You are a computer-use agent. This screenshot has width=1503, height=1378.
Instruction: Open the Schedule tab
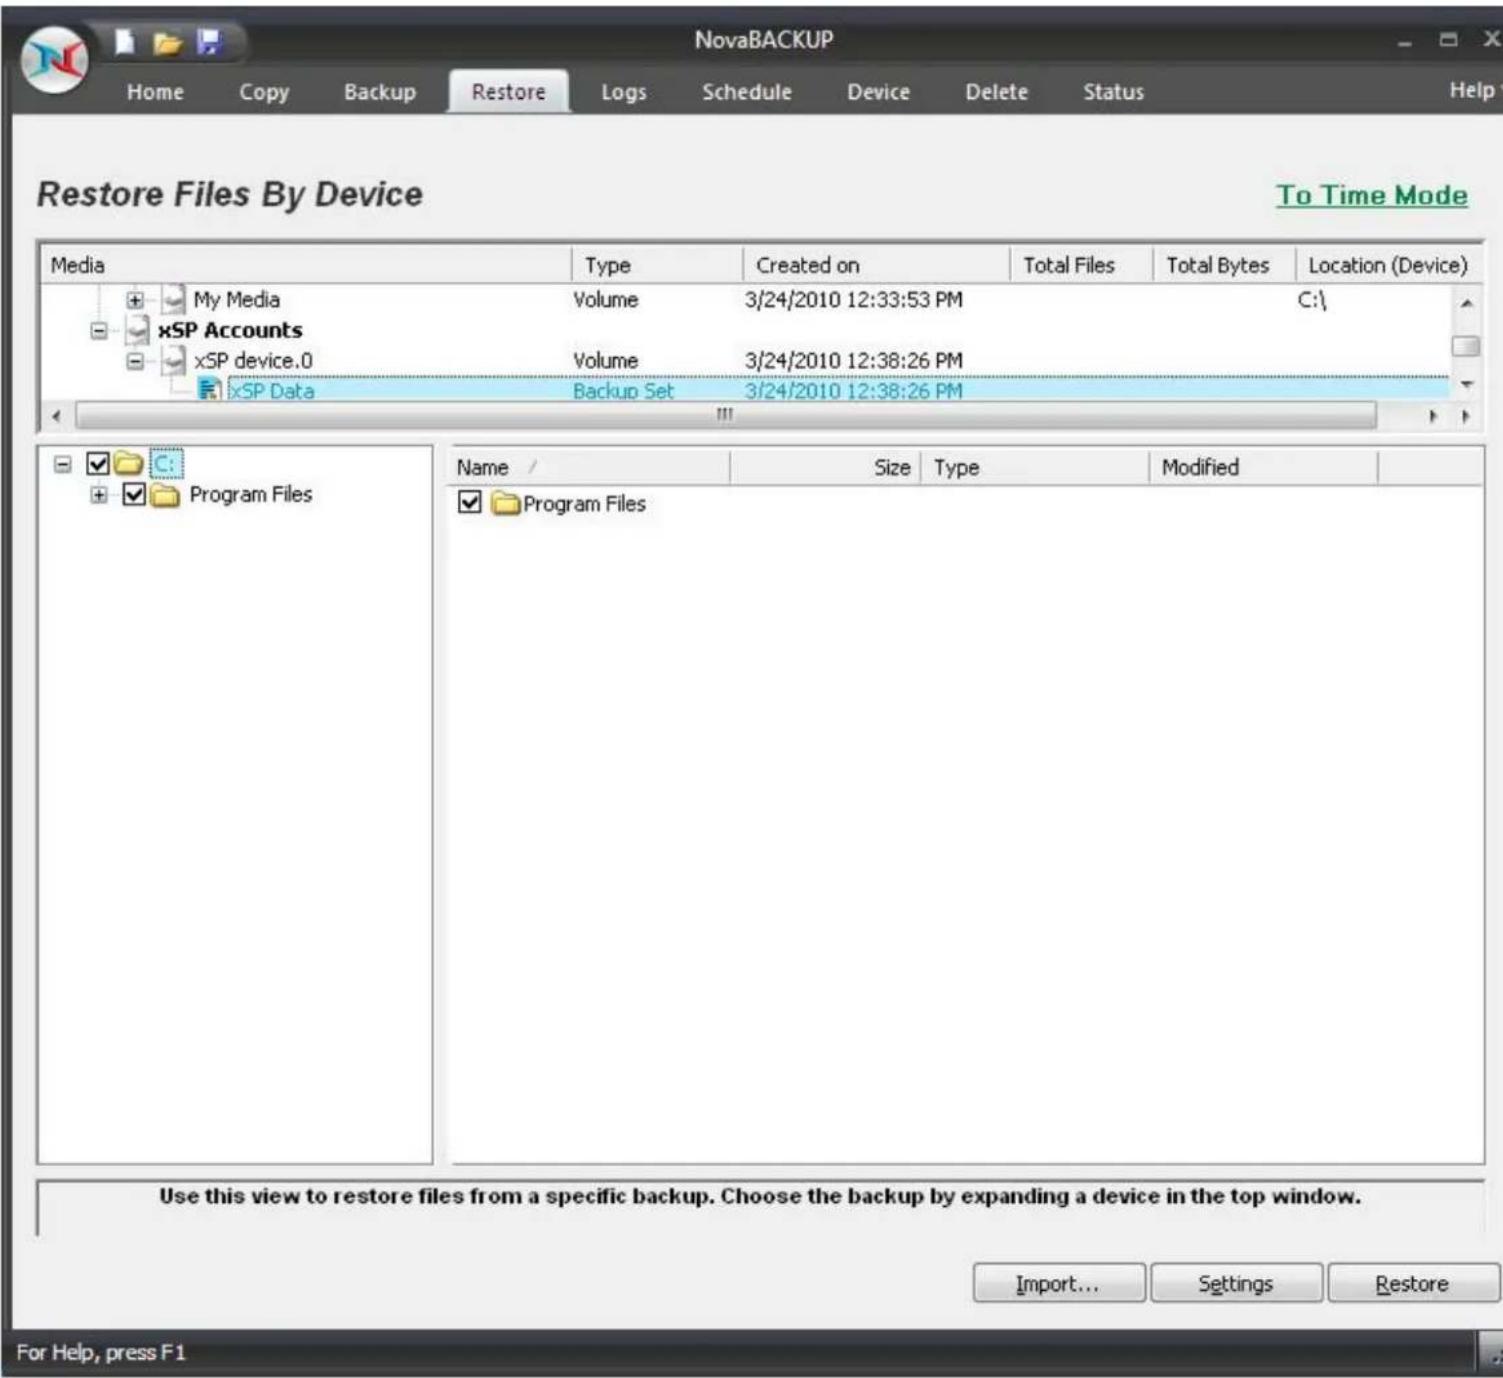click(x=746, y=92)
